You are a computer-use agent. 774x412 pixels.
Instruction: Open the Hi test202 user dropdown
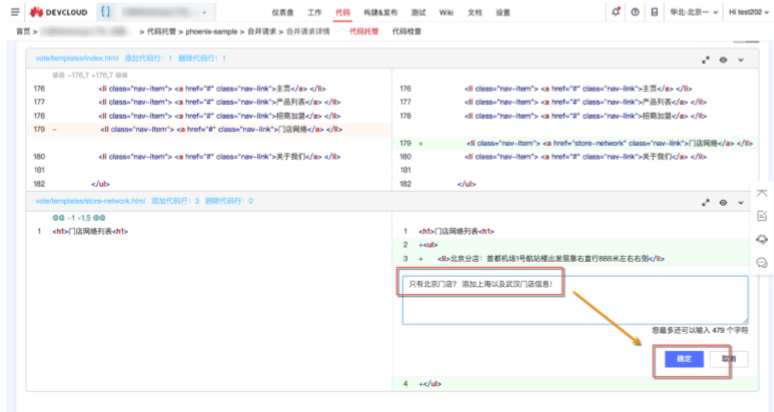pos(749,12)
